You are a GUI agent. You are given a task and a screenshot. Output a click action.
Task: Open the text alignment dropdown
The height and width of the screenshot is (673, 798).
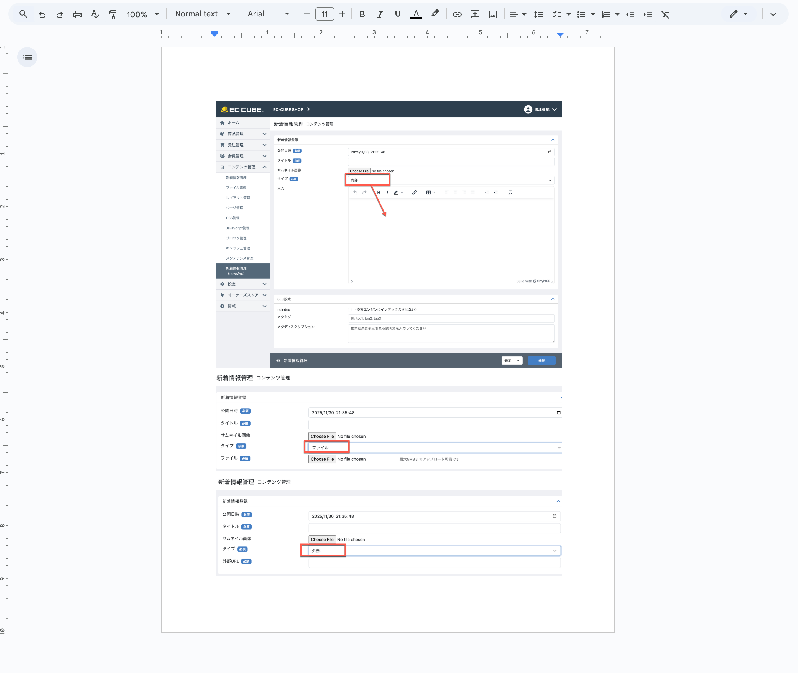click(518, 14)
